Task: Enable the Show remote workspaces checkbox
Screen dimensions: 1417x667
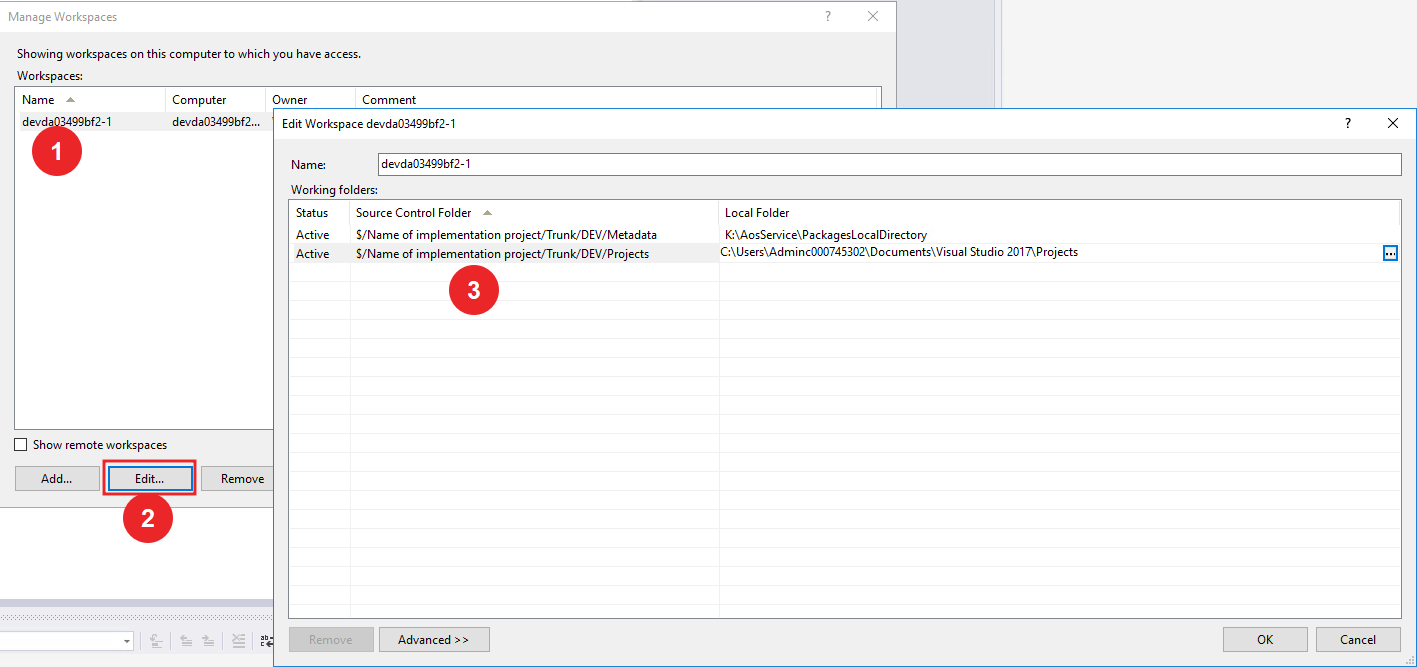Action: pyautogui.click(x=19, y=444)
